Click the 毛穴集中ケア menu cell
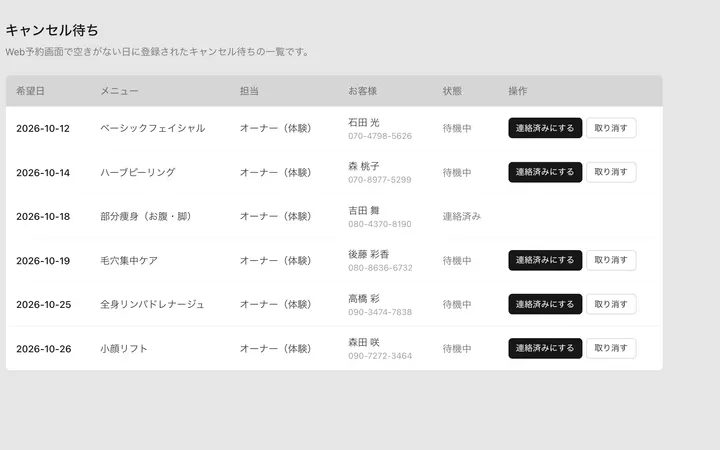 click(x=129, y=260)
